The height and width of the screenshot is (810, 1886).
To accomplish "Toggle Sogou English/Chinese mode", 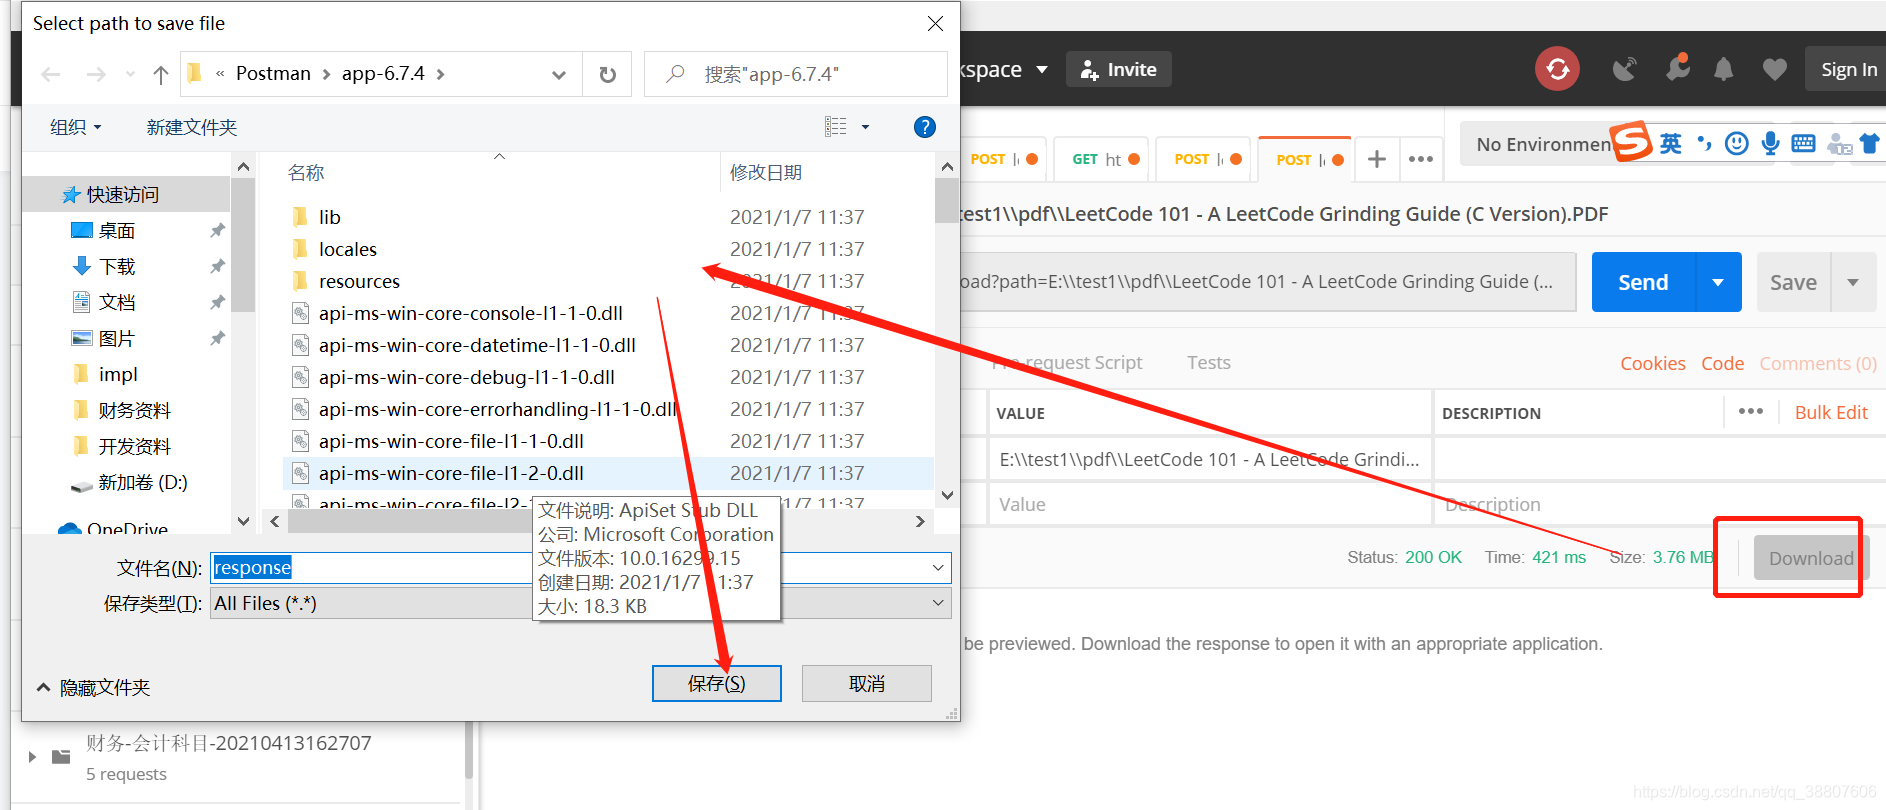I will click(1671, 143).
